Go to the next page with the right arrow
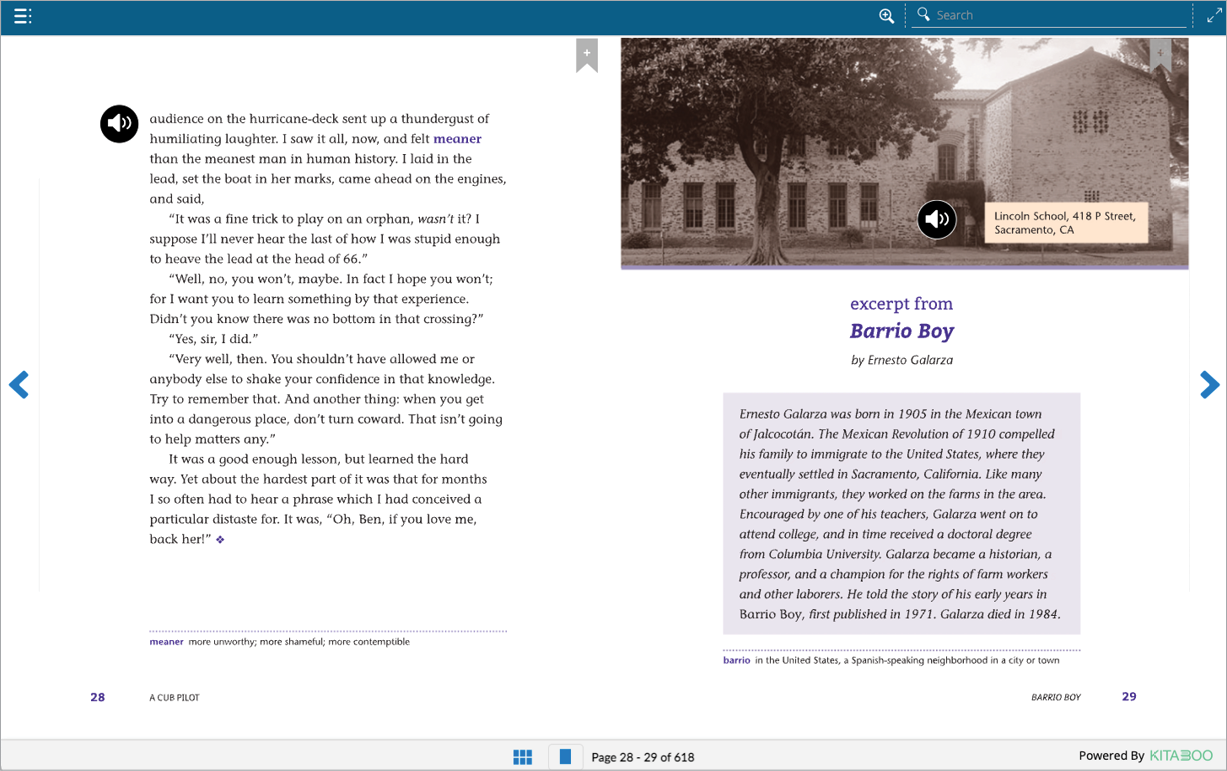1227x771 pixels. [1209, 385]
